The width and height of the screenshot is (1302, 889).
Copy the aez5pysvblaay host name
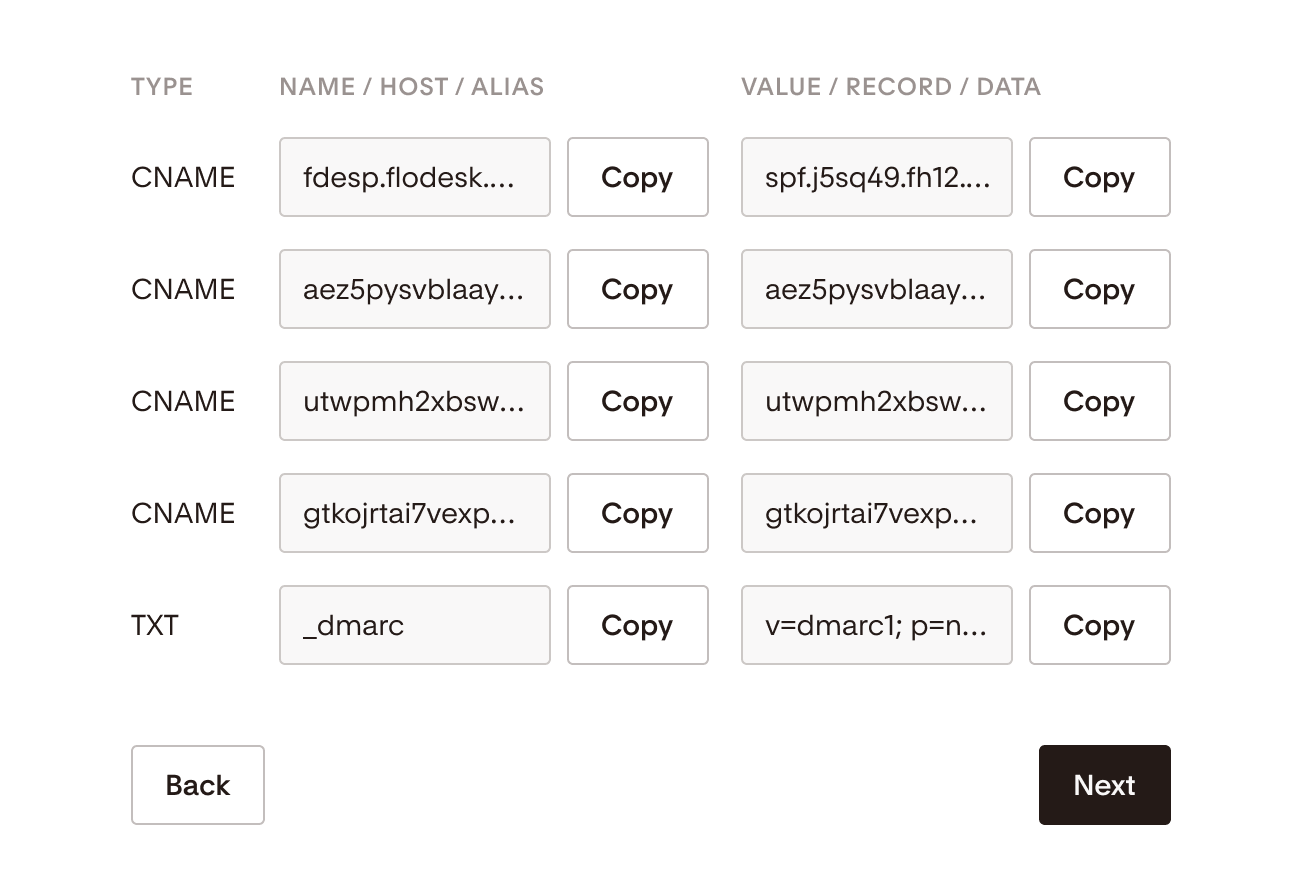(x=638, y=289)
